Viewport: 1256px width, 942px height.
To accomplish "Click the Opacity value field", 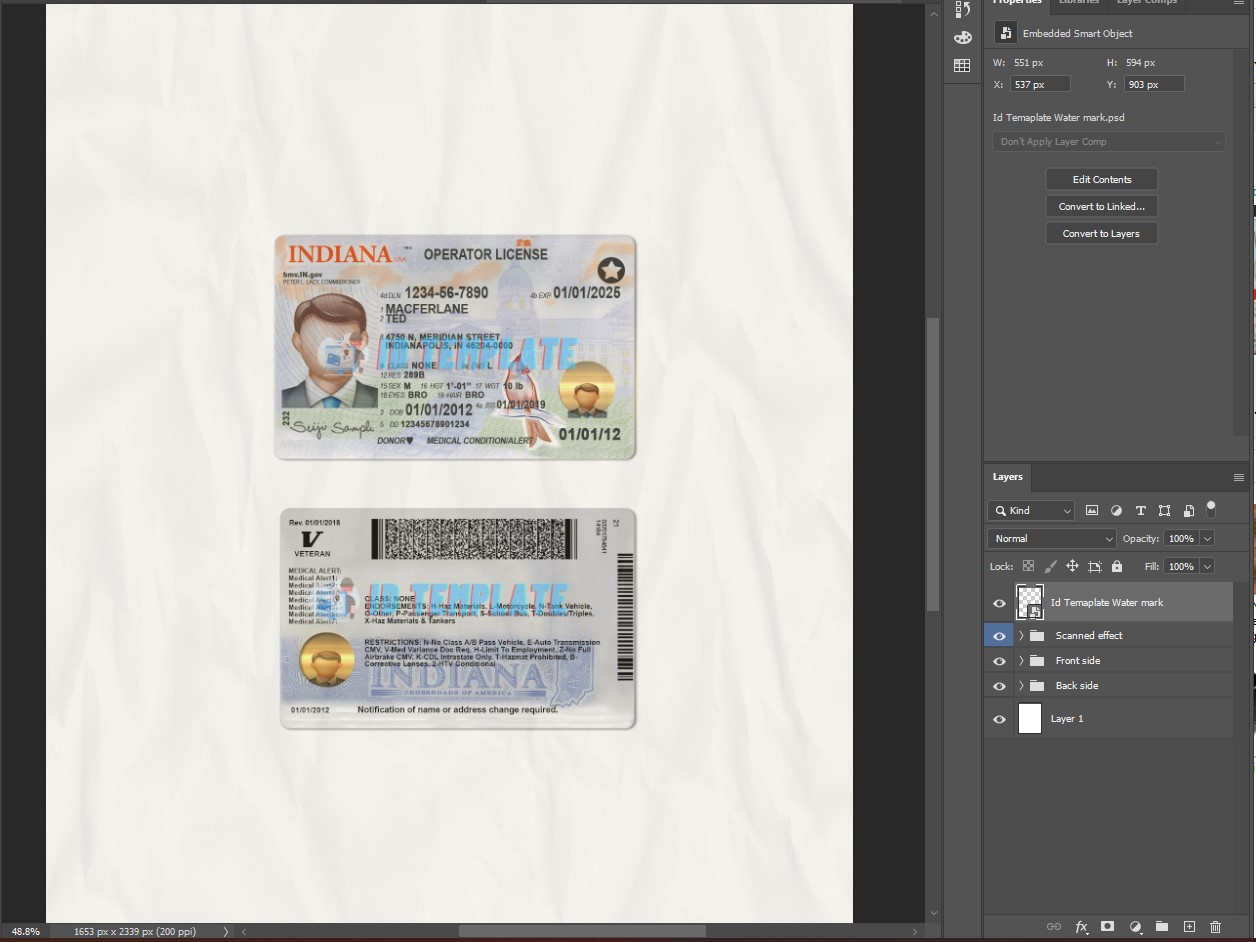I will coord(1181,538).
